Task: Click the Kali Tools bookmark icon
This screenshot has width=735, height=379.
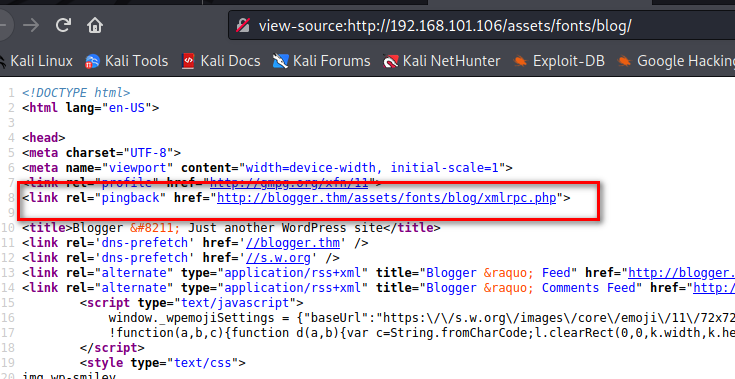Action: [92, 61]
